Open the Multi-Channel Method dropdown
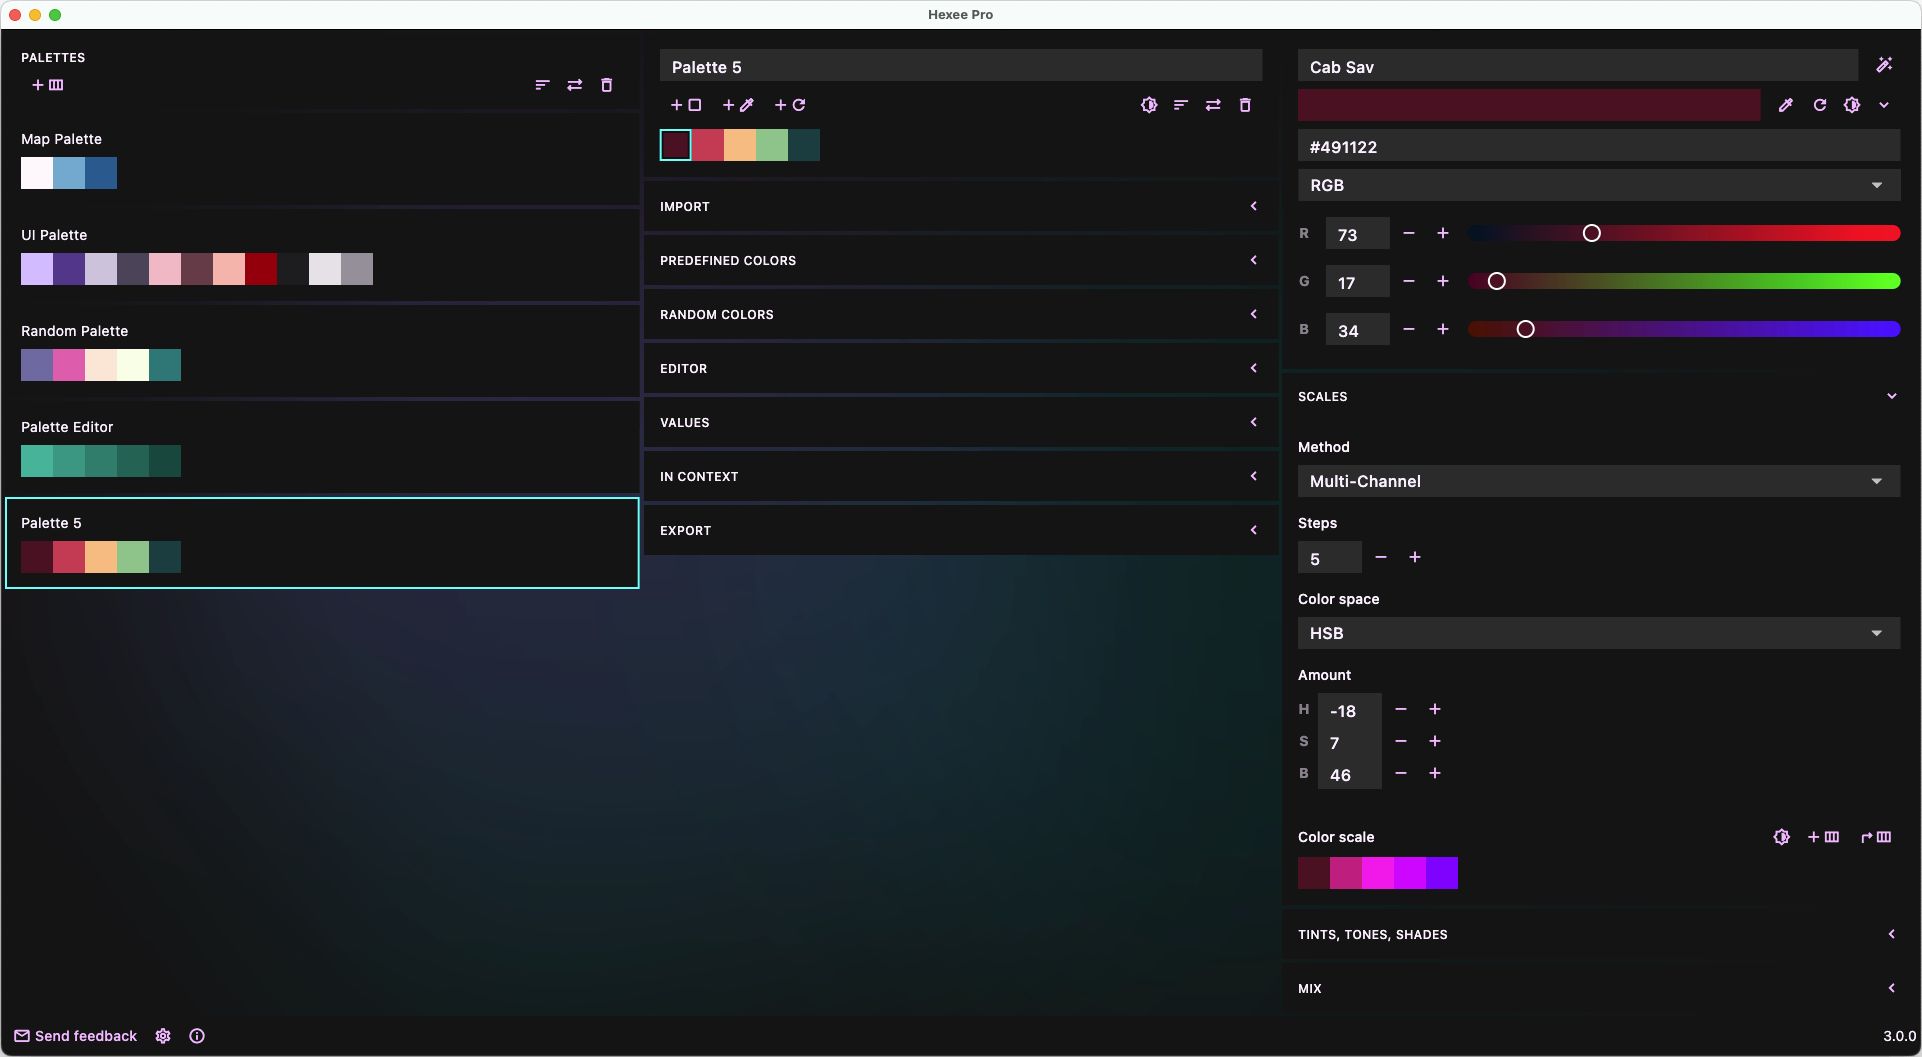The image size is (1922, 1057). pos(1597,481)
